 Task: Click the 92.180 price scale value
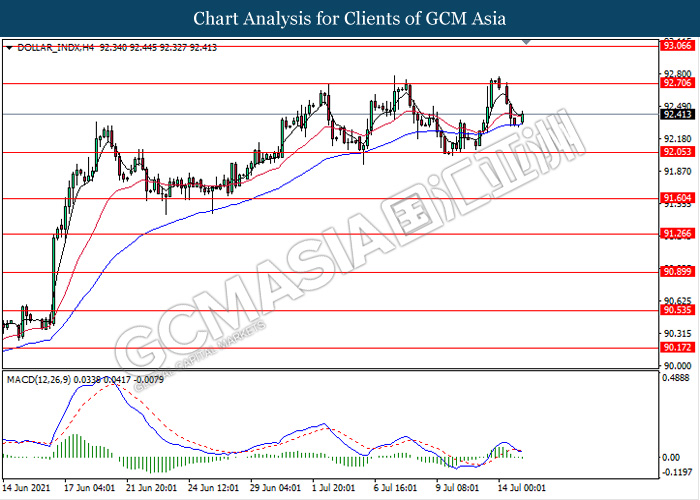(678, 139)
